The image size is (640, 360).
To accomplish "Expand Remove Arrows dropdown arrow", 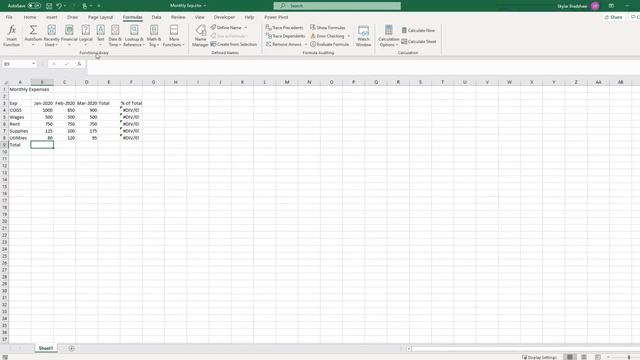I will pos(306,44).
